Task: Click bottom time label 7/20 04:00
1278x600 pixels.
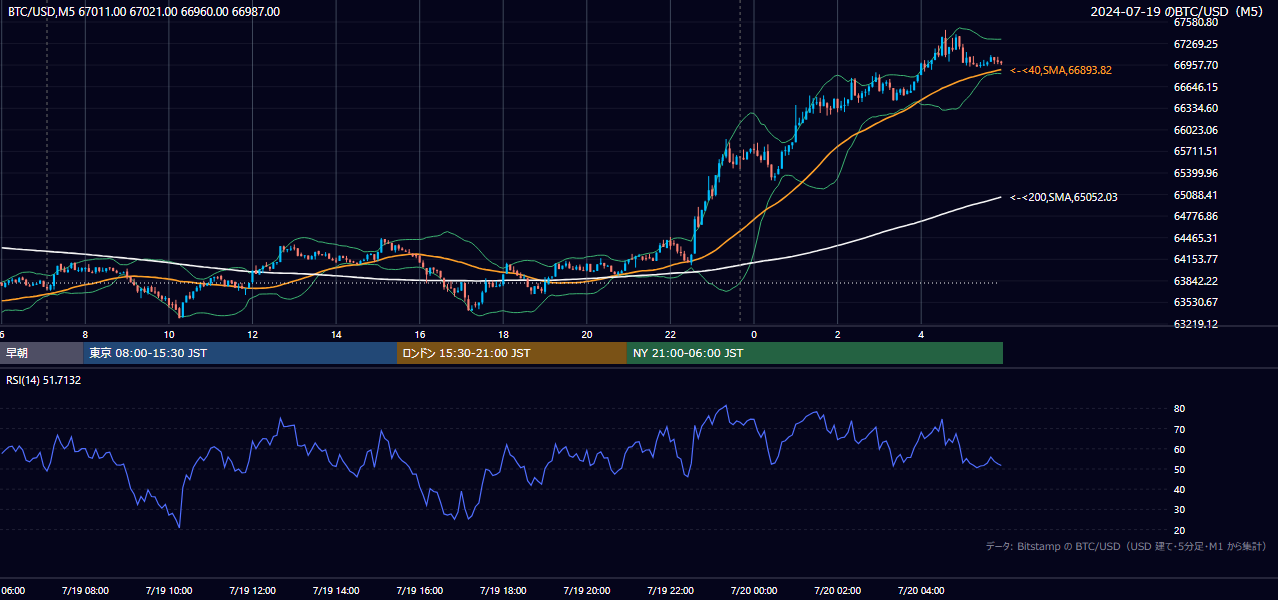Action: (921, 591)
